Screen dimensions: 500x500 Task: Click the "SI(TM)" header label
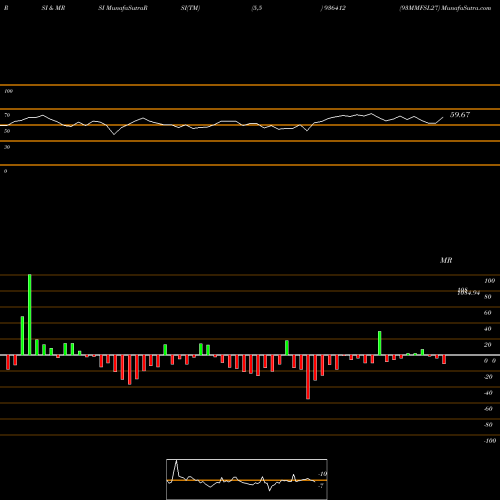click(x=190, y=8)
